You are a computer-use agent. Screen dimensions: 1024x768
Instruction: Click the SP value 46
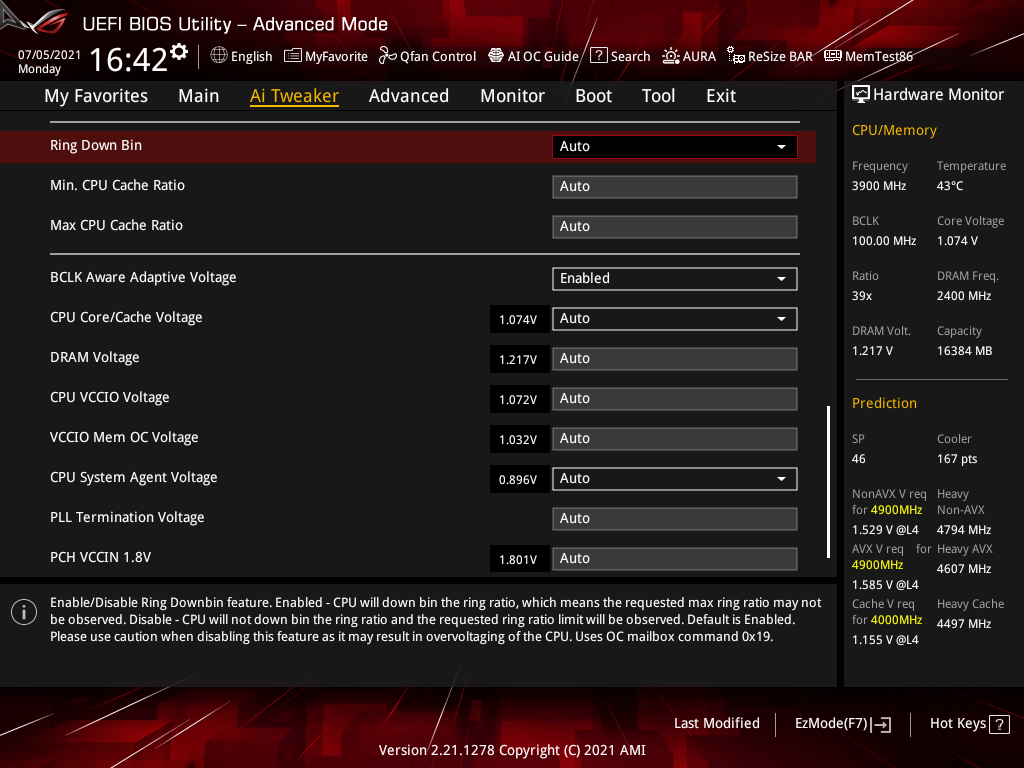pos(859,459)
